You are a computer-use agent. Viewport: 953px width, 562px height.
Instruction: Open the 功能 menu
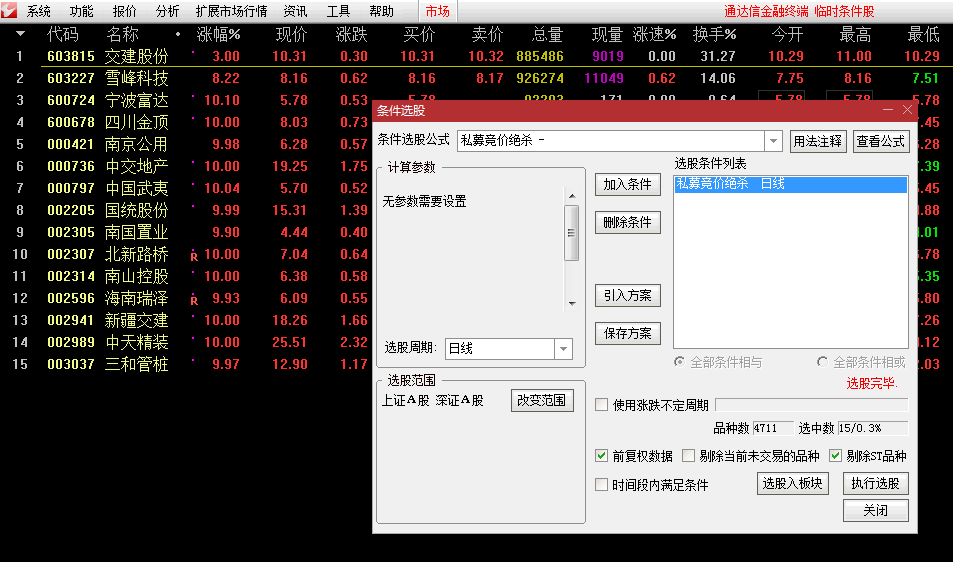(x=81, y=11)
